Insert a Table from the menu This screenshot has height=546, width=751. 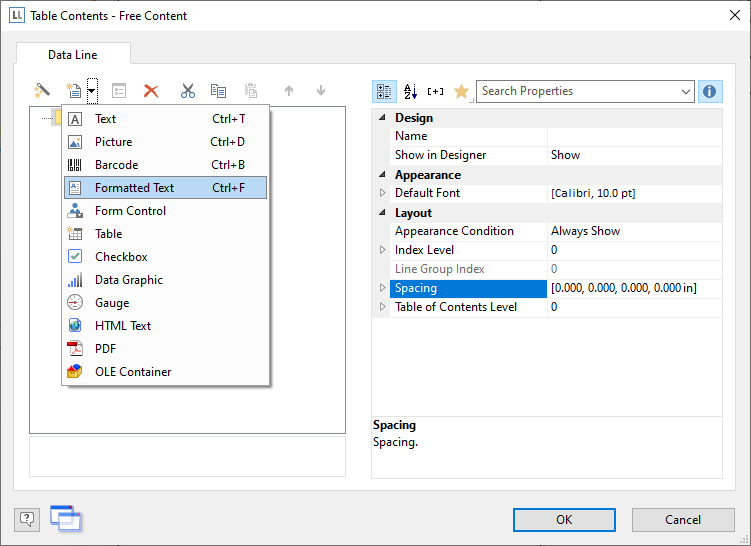point(165,234)
